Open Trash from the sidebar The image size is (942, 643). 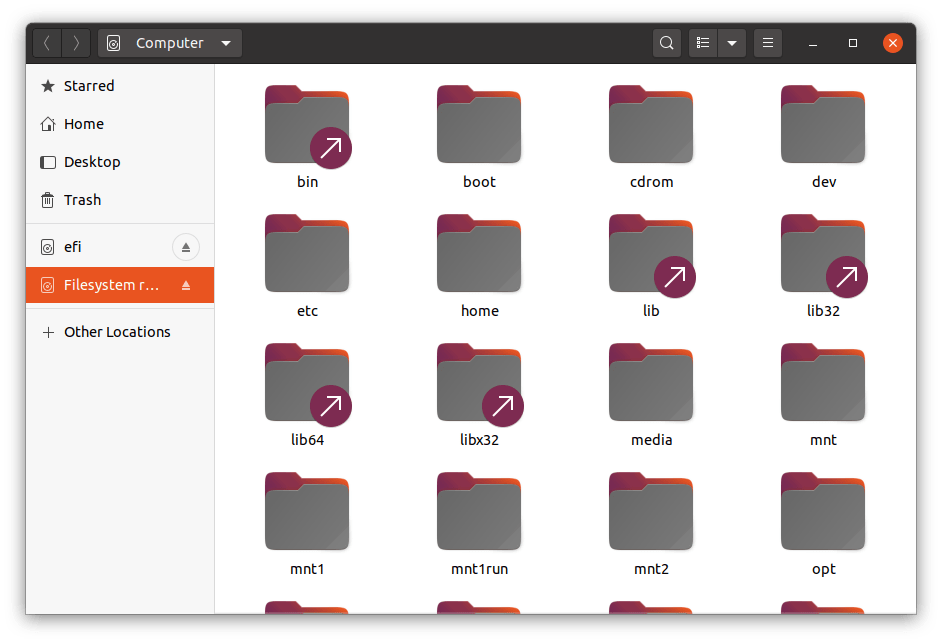click(x=82, y=200)
